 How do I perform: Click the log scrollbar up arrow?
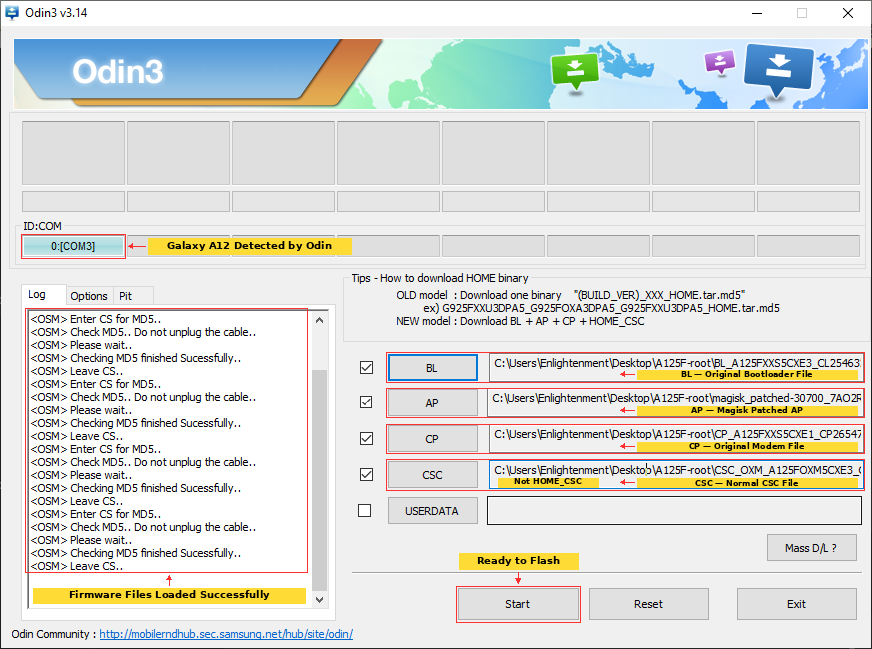point(319,320)
